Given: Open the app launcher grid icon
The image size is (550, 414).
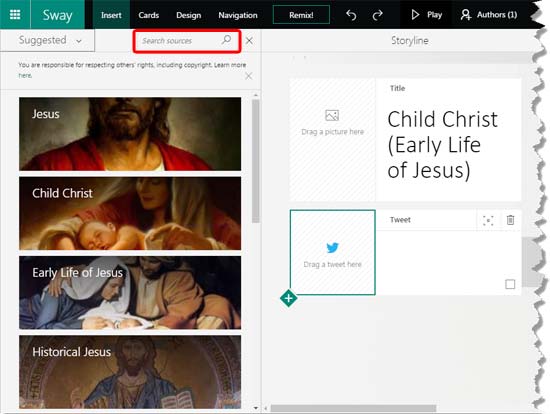Looking at the screenshot, I should point(15,14).
